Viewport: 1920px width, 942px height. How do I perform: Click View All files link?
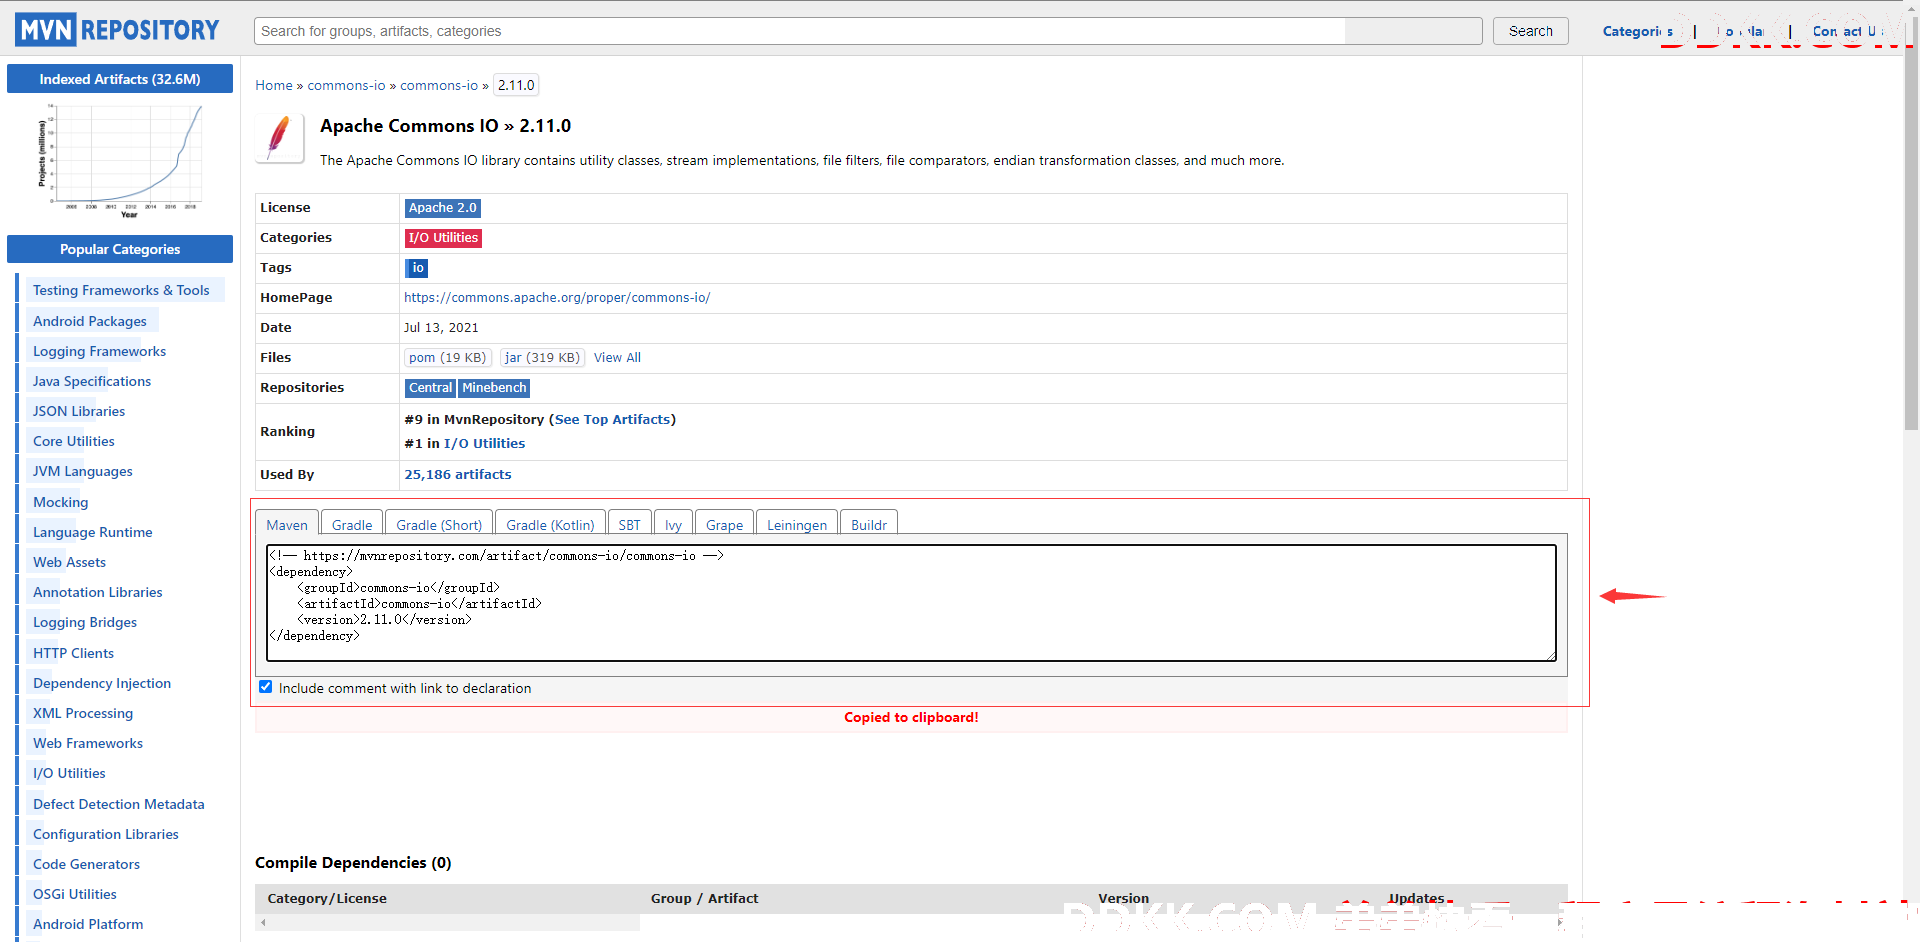point(617,357)
